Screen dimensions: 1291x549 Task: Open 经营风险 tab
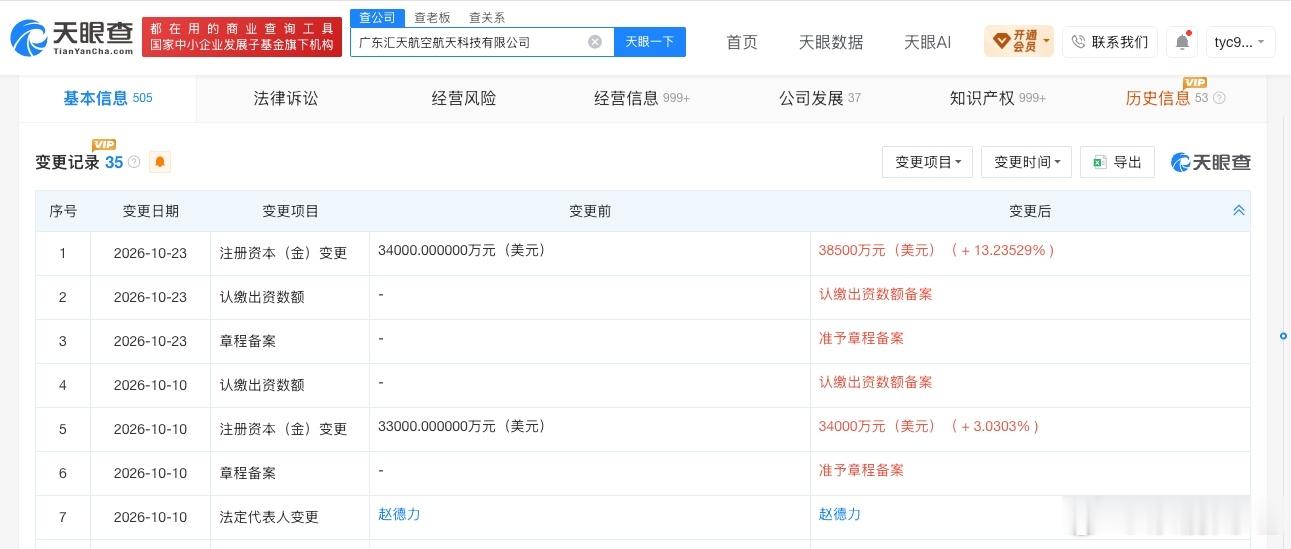pos(464,98)
